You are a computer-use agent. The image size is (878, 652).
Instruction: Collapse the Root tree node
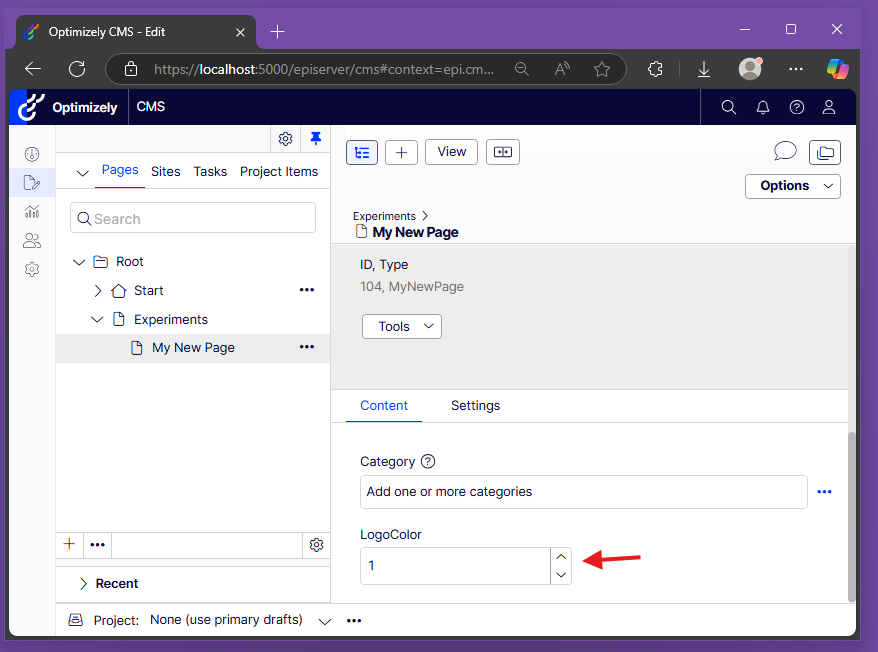coord(79,262)
